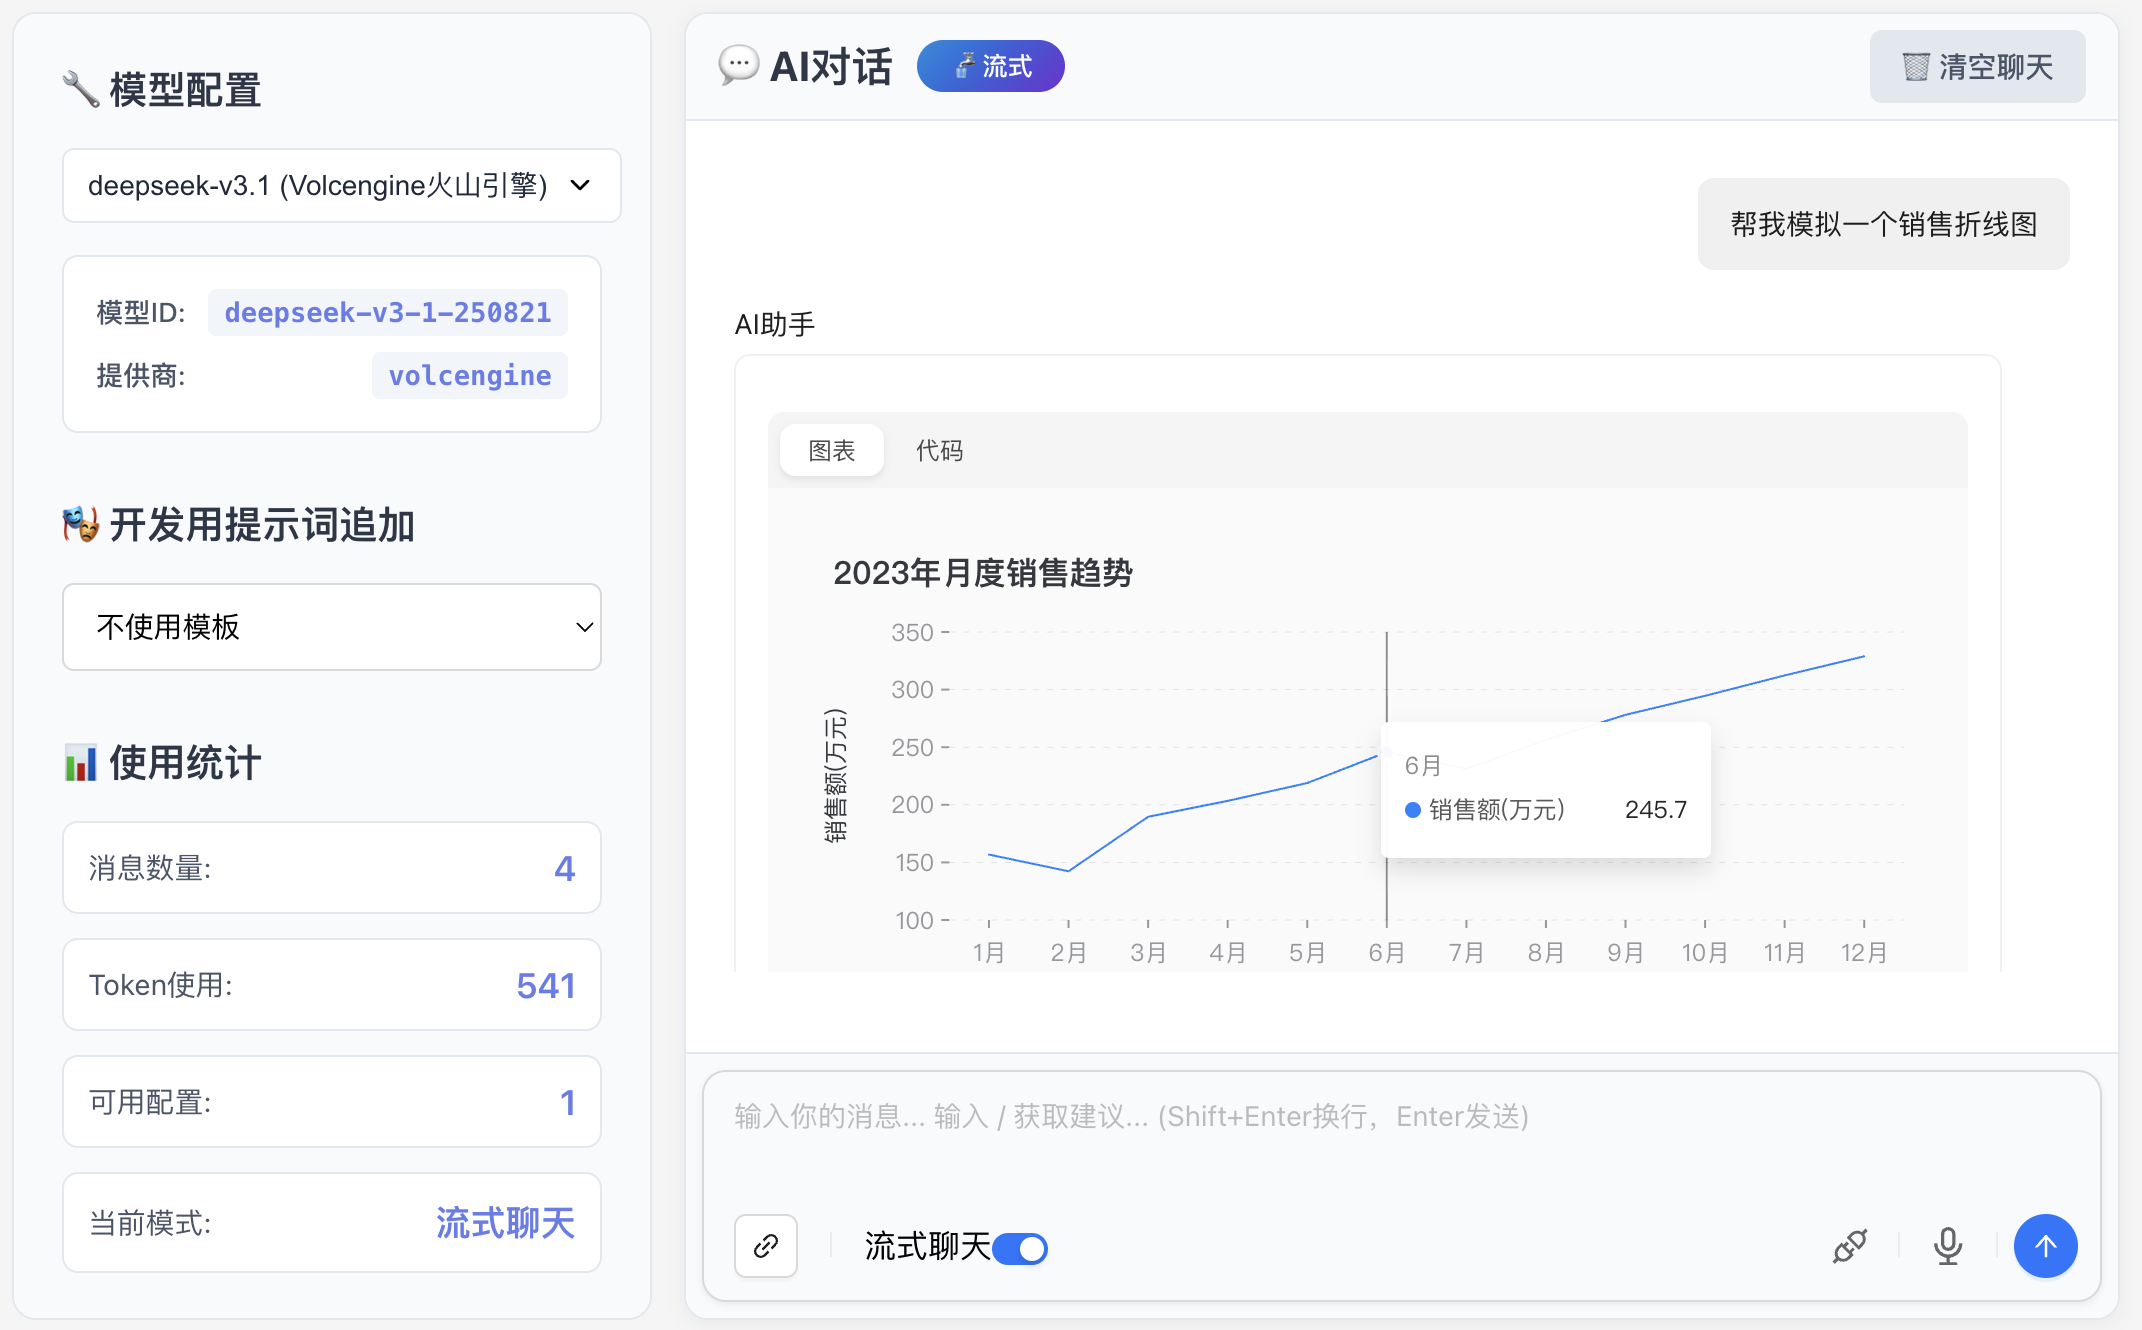Click the chat bubble icon beside AI对话
This screenshot has height=1330, width=2142.
pyautogui.click(x=738, y=66)
